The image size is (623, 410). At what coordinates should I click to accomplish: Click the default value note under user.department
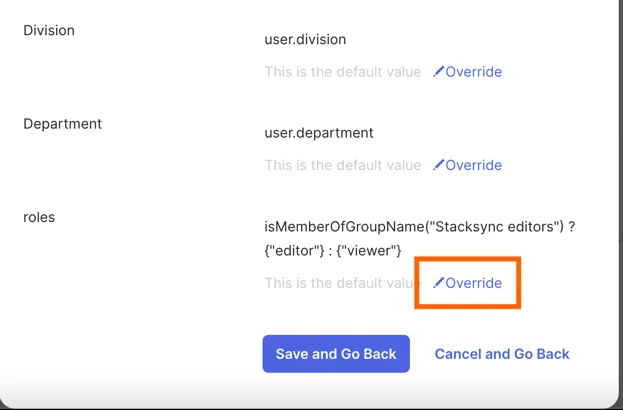(x=343, y=165)
